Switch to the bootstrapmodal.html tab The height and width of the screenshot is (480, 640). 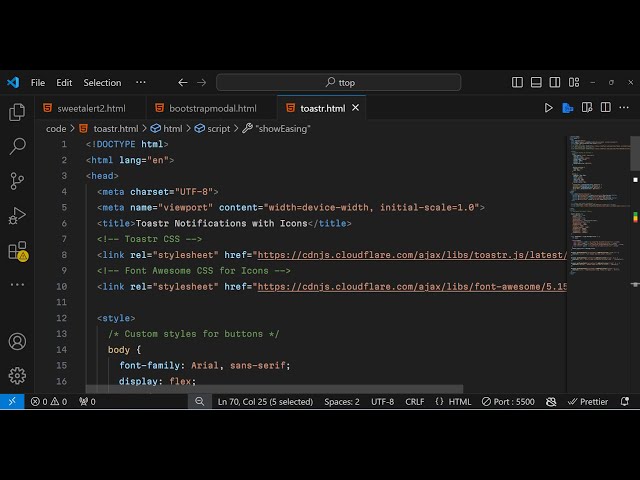211,108
